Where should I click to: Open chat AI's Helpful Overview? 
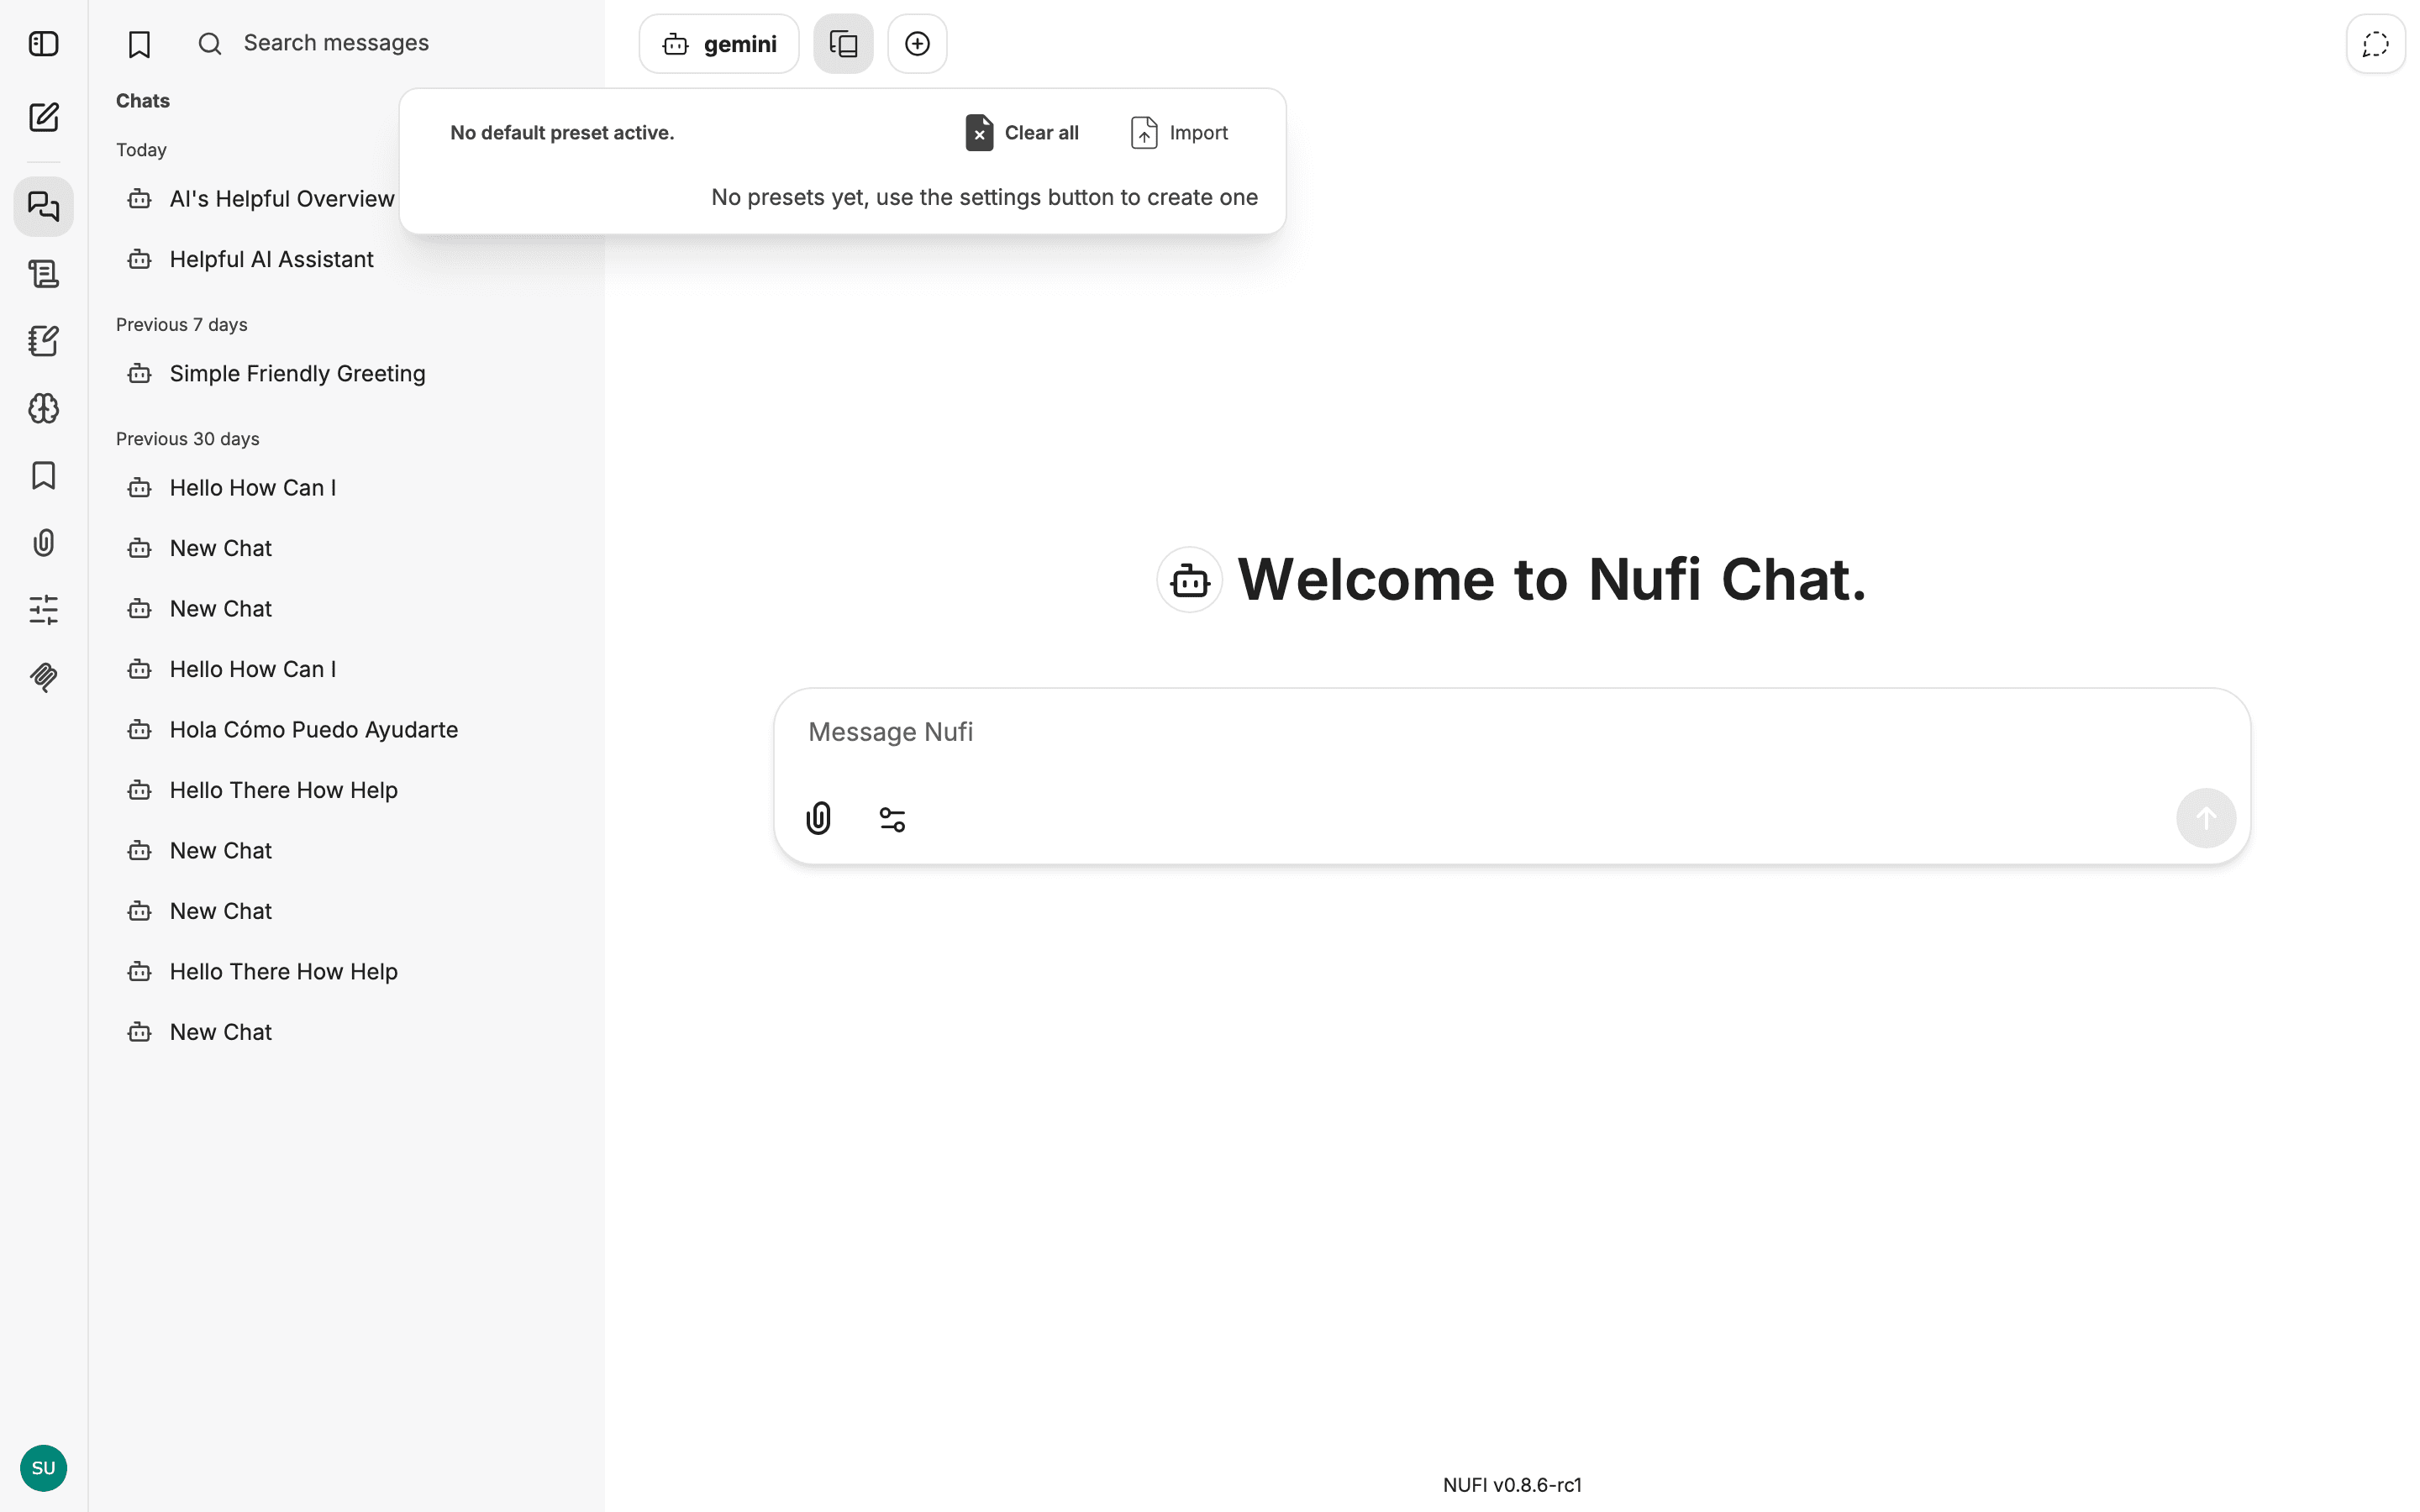pos(260,199)
